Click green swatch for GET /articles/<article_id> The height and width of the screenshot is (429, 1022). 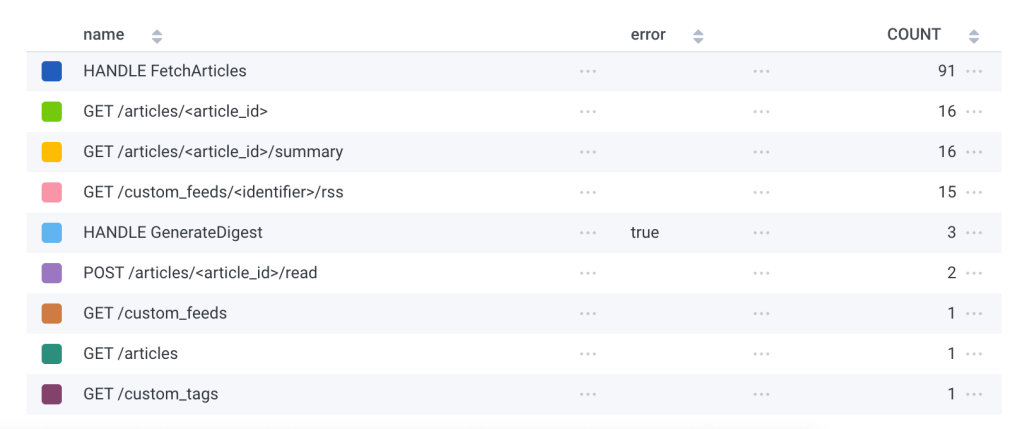pyautogui.click(x=52, y=112)
